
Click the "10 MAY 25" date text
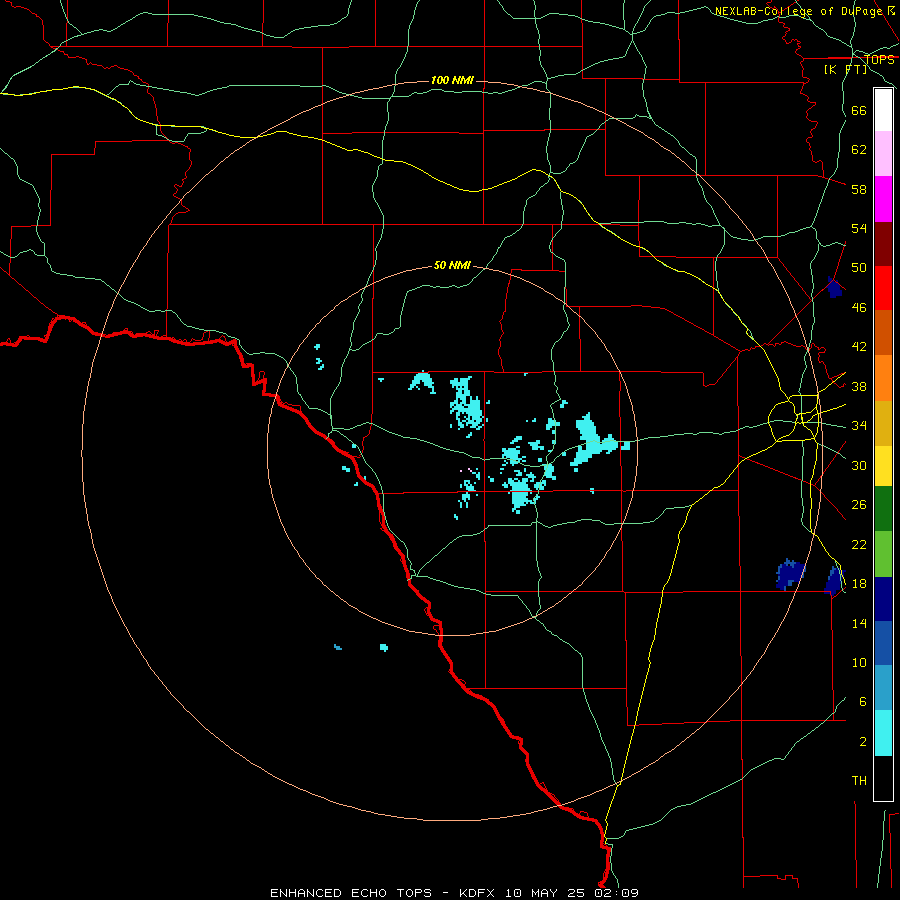(545, 893)
